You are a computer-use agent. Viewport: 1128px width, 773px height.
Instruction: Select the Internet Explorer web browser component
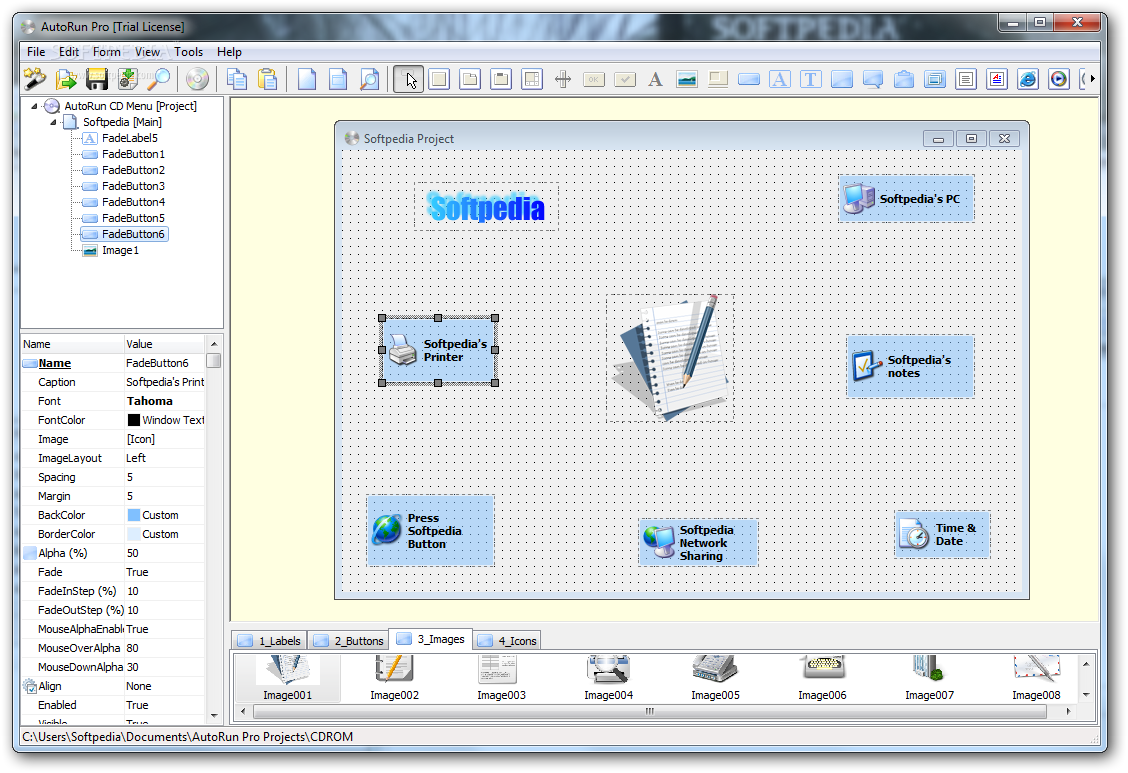pos(1028,79)
